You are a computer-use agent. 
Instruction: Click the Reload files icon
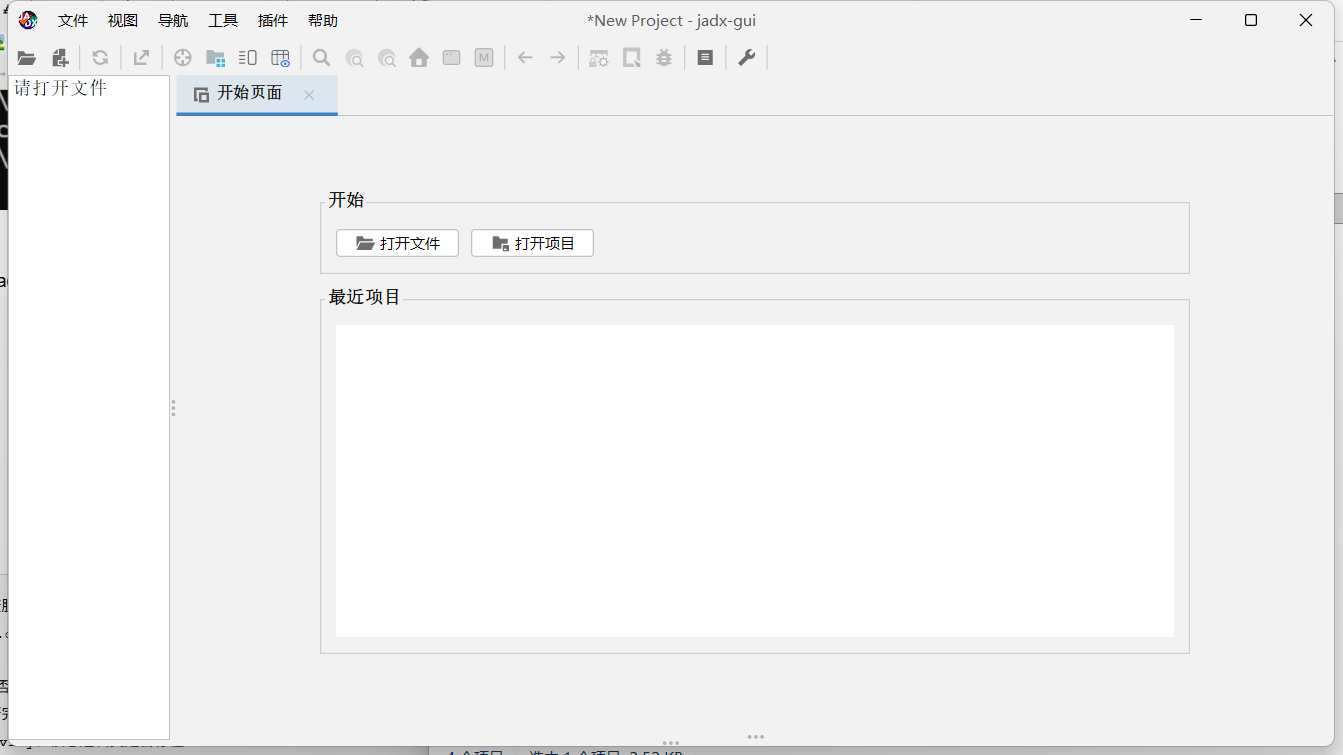tap(100, 58)
